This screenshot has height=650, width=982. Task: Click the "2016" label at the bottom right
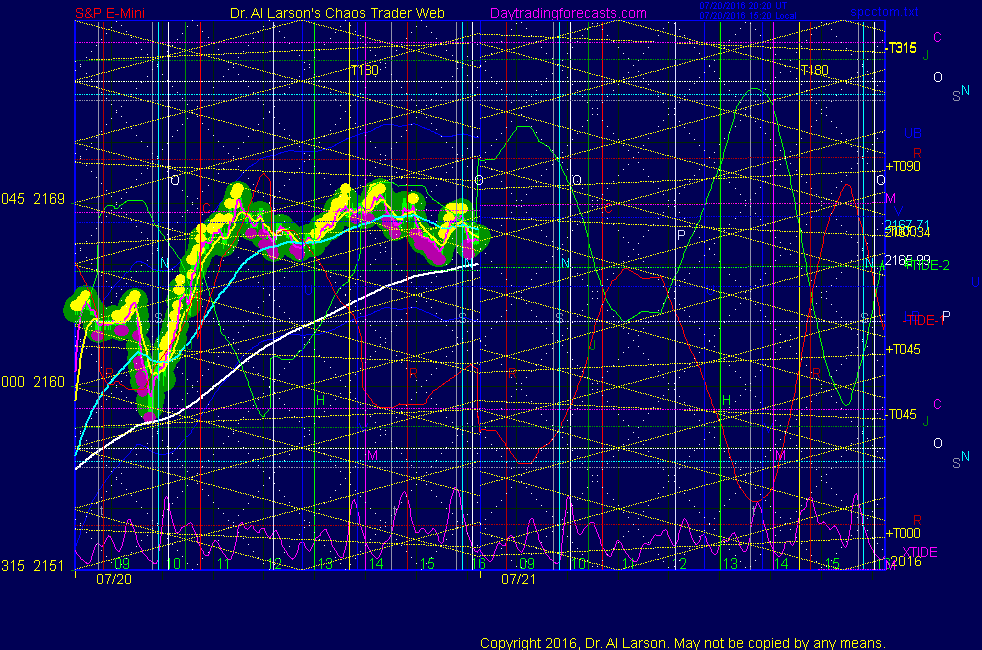click(906, 562)
